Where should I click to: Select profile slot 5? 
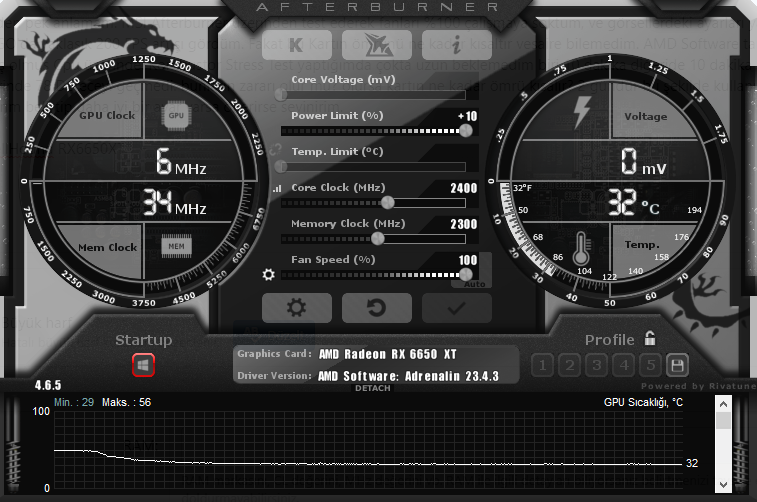pos(651,365)
